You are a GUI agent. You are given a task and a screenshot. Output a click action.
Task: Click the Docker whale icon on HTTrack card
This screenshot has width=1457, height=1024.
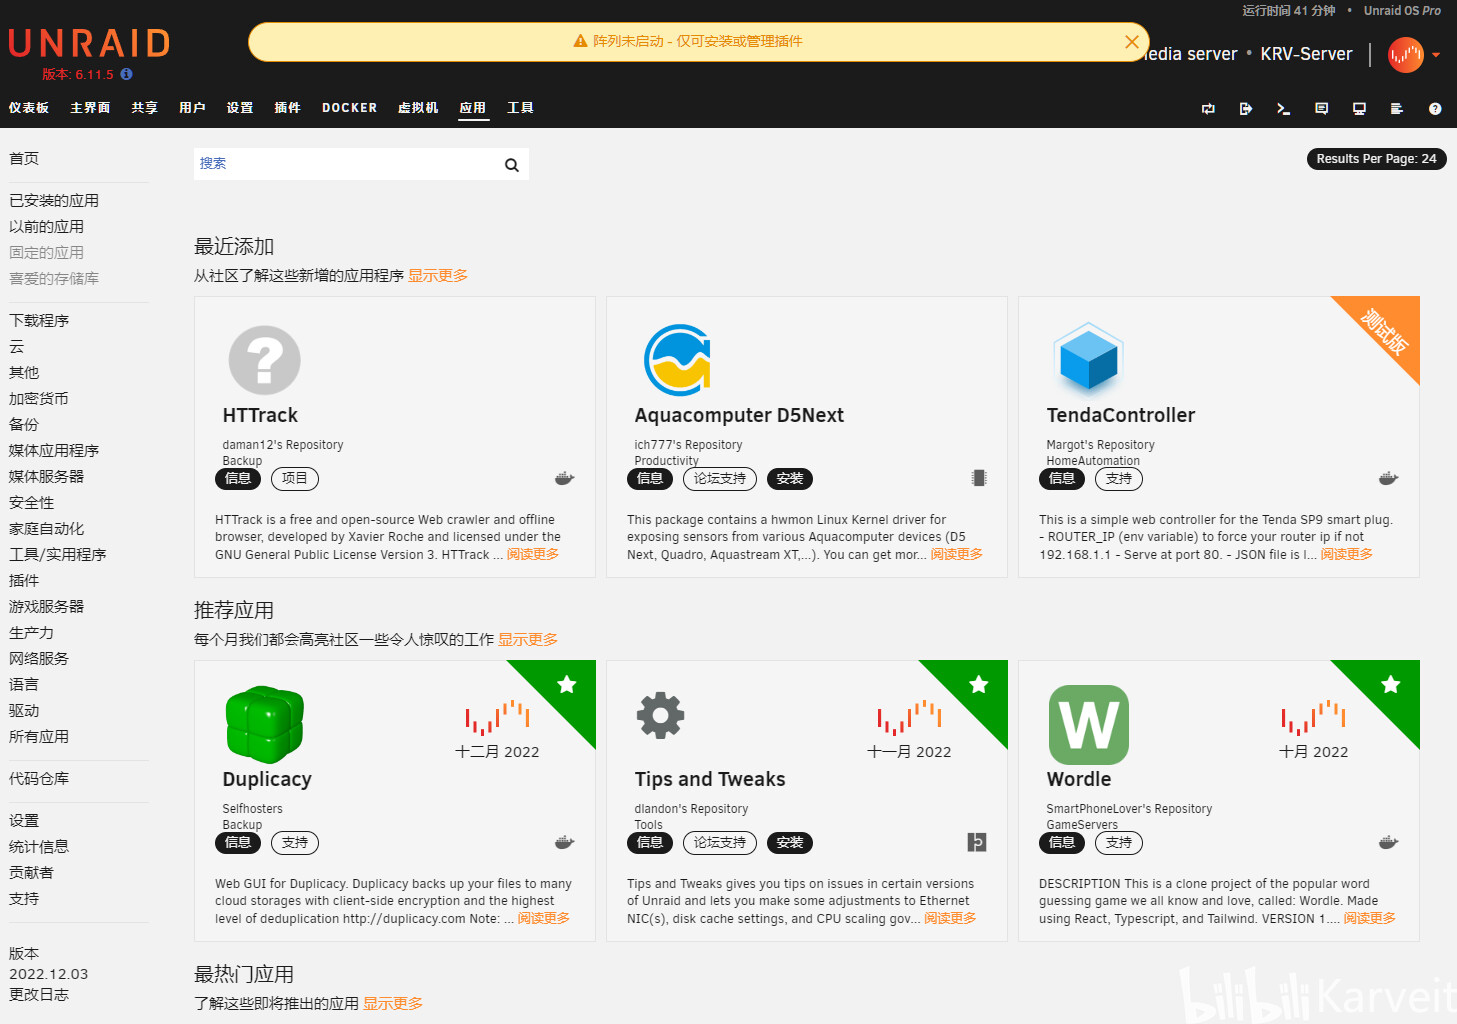point(565,479)
